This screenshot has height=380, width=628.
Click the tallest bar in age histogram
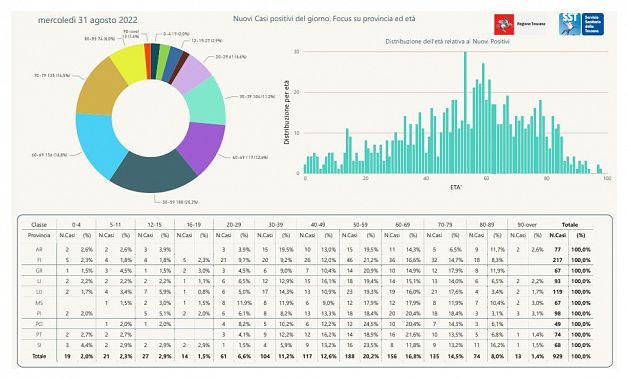coord(465,113)
